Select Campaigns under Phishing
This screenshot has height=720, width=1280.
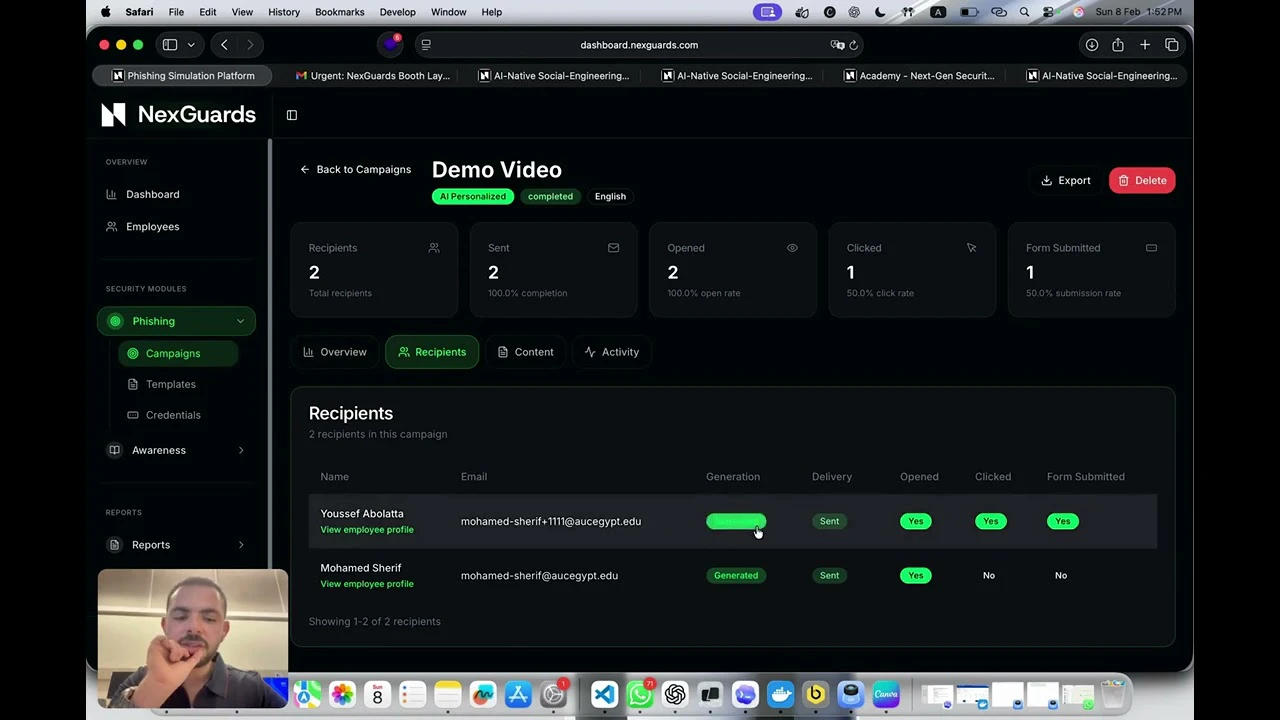click(x=178, y=353)
